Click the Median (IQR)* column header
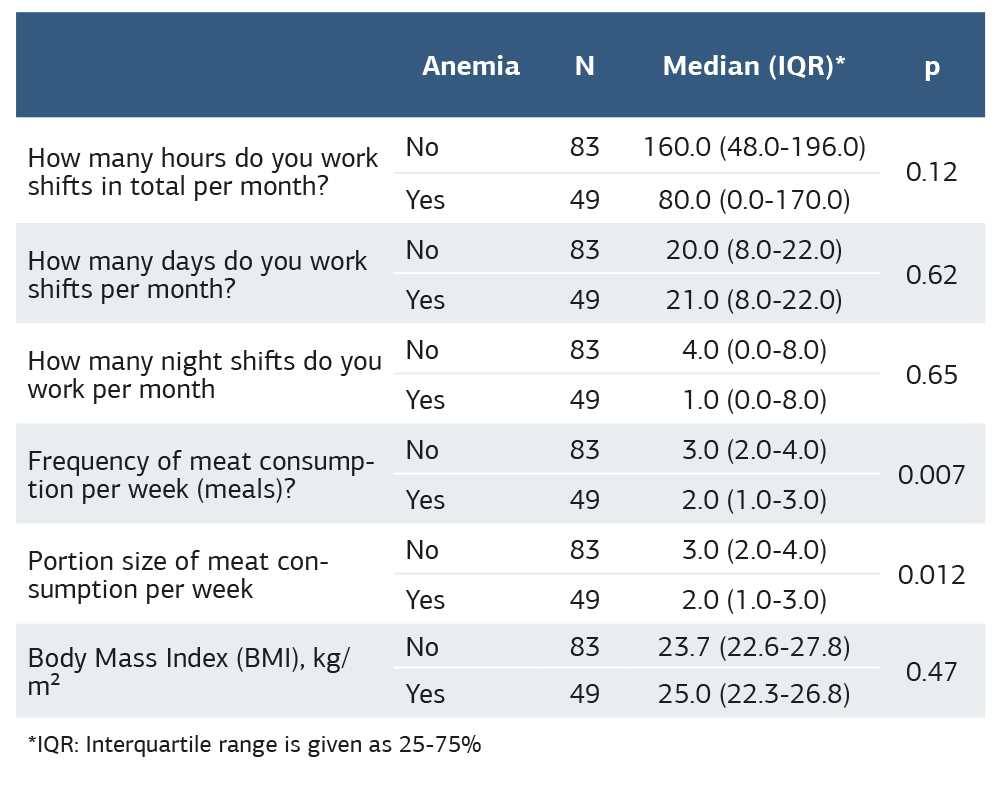1000x787 pixels. click(x=754, y=66)
